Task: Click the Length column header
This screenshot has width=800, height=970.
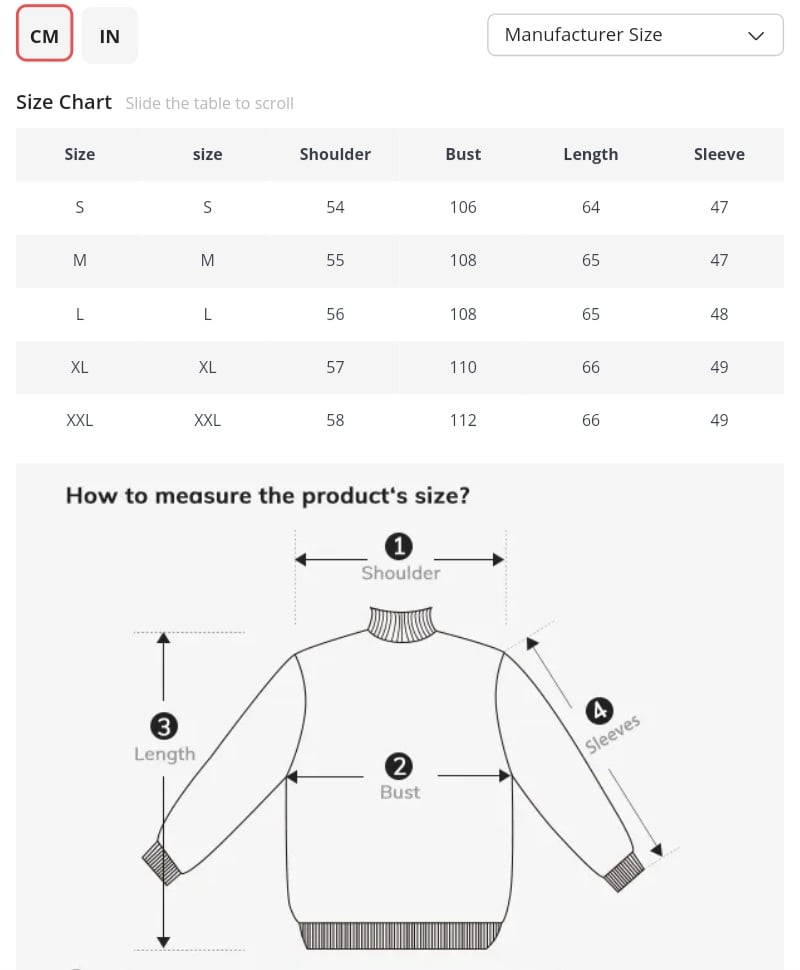Action: tap(591, 154)
